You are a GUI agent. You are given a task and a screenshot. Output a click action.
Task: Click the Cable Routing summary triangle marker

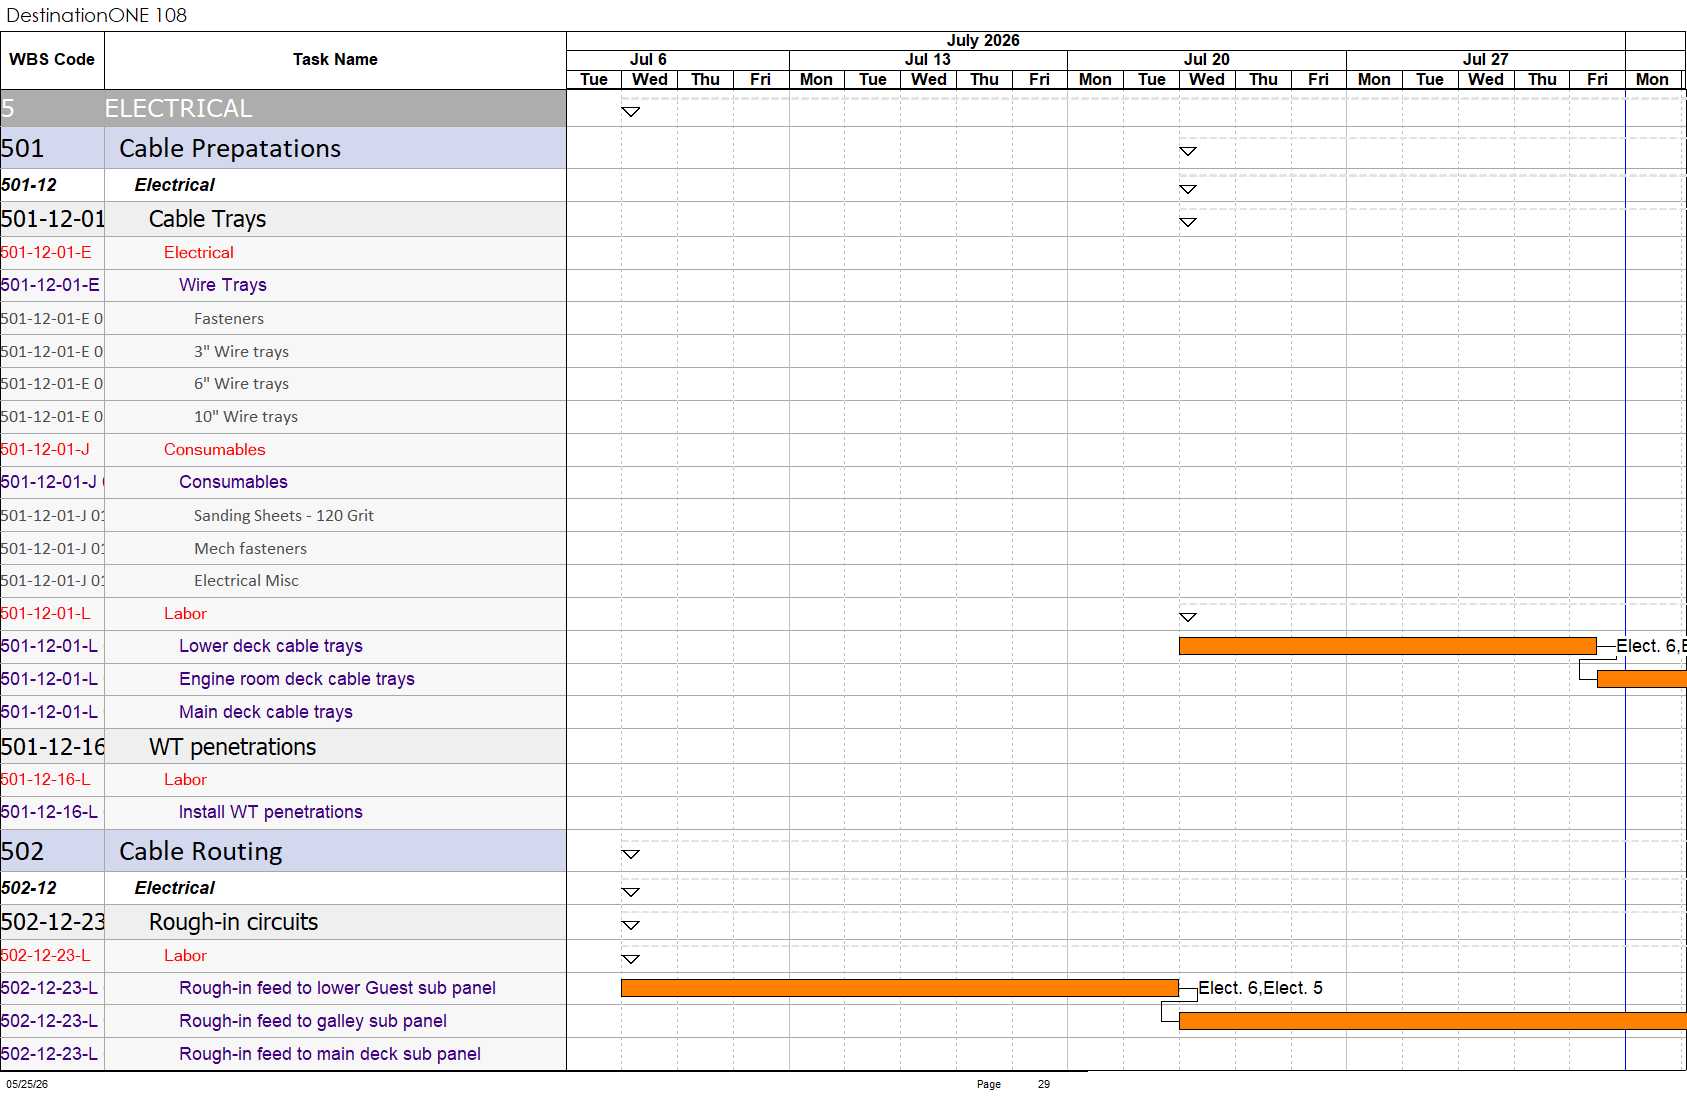click(630, 854)
